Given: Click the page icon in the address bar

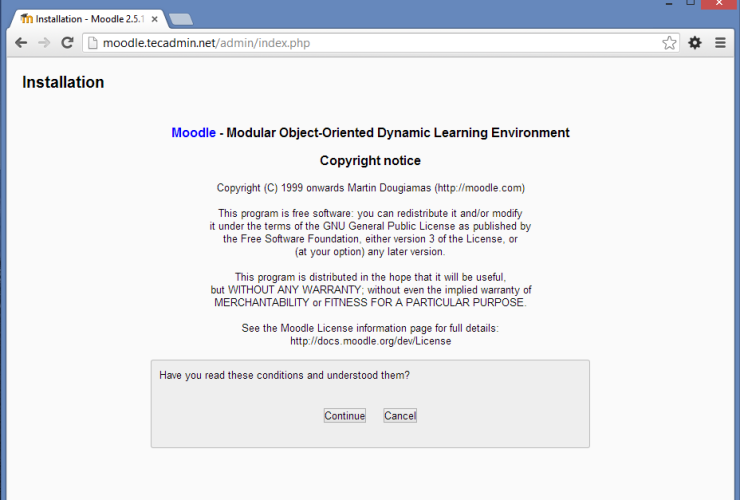Looking at the screenshot, I should coord(92,43).
